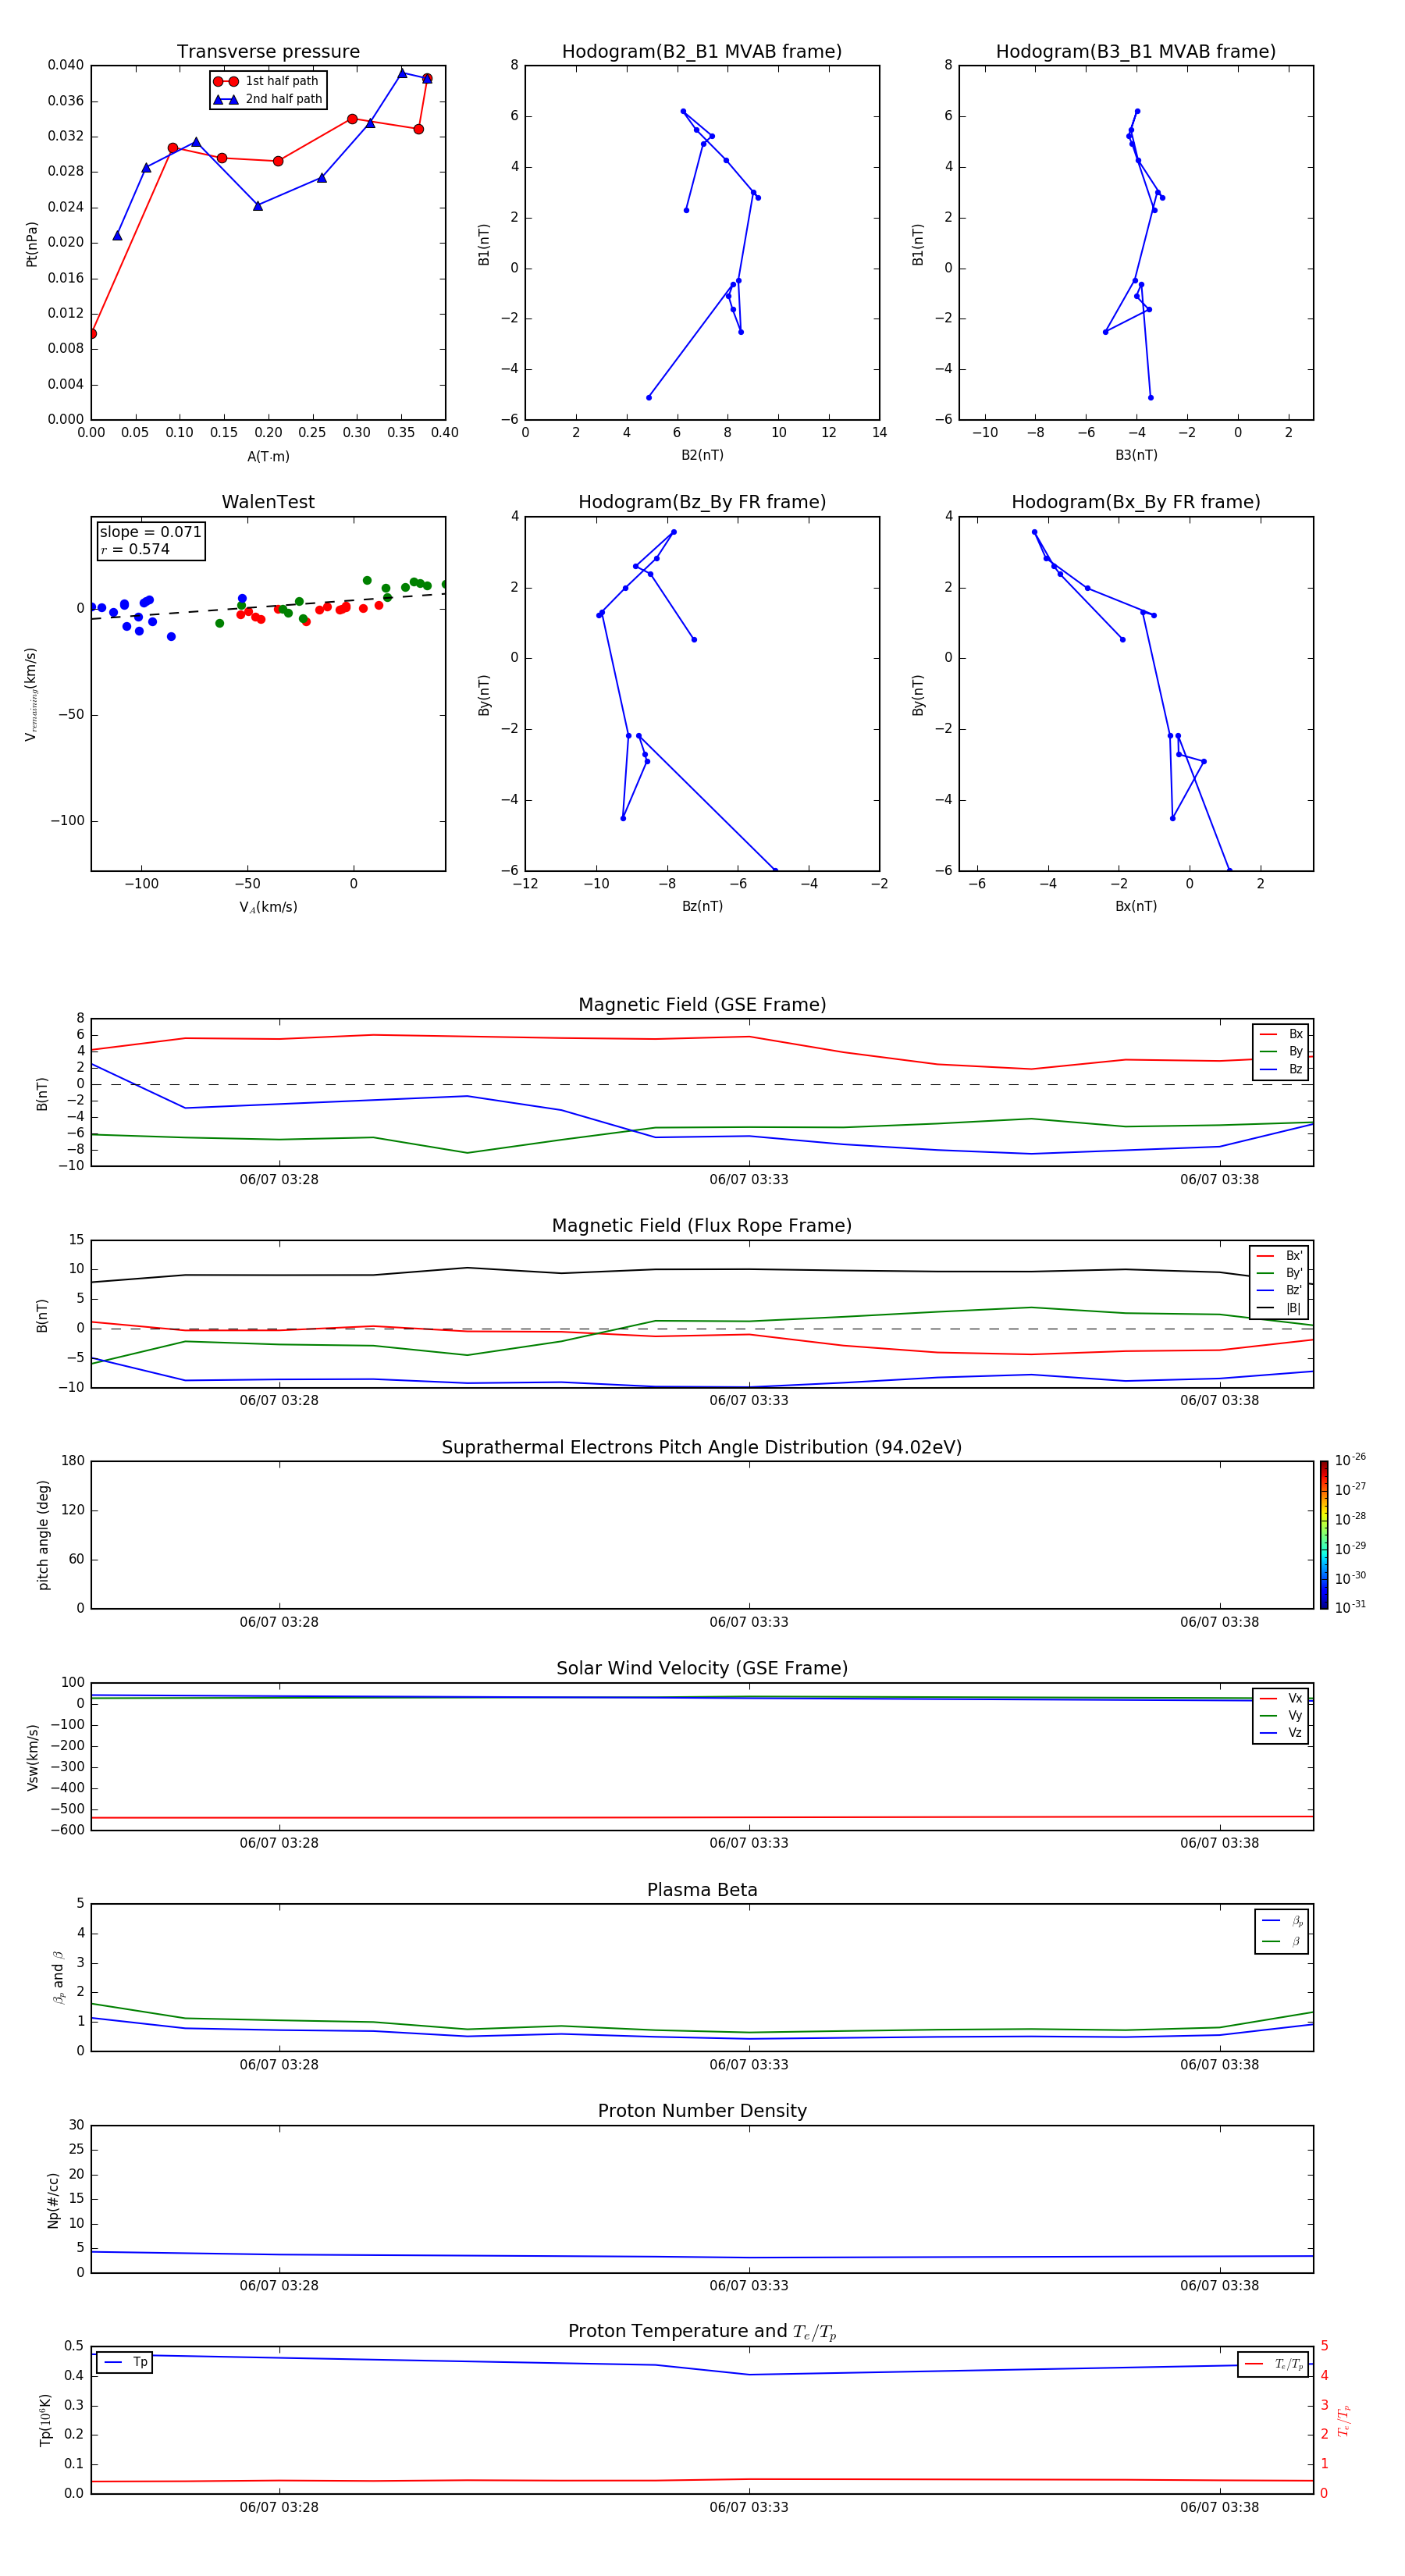This screenshot has height=2576, width=1405.
Task: Select the '2nd half path' legend entry
Action: [267, 99]
